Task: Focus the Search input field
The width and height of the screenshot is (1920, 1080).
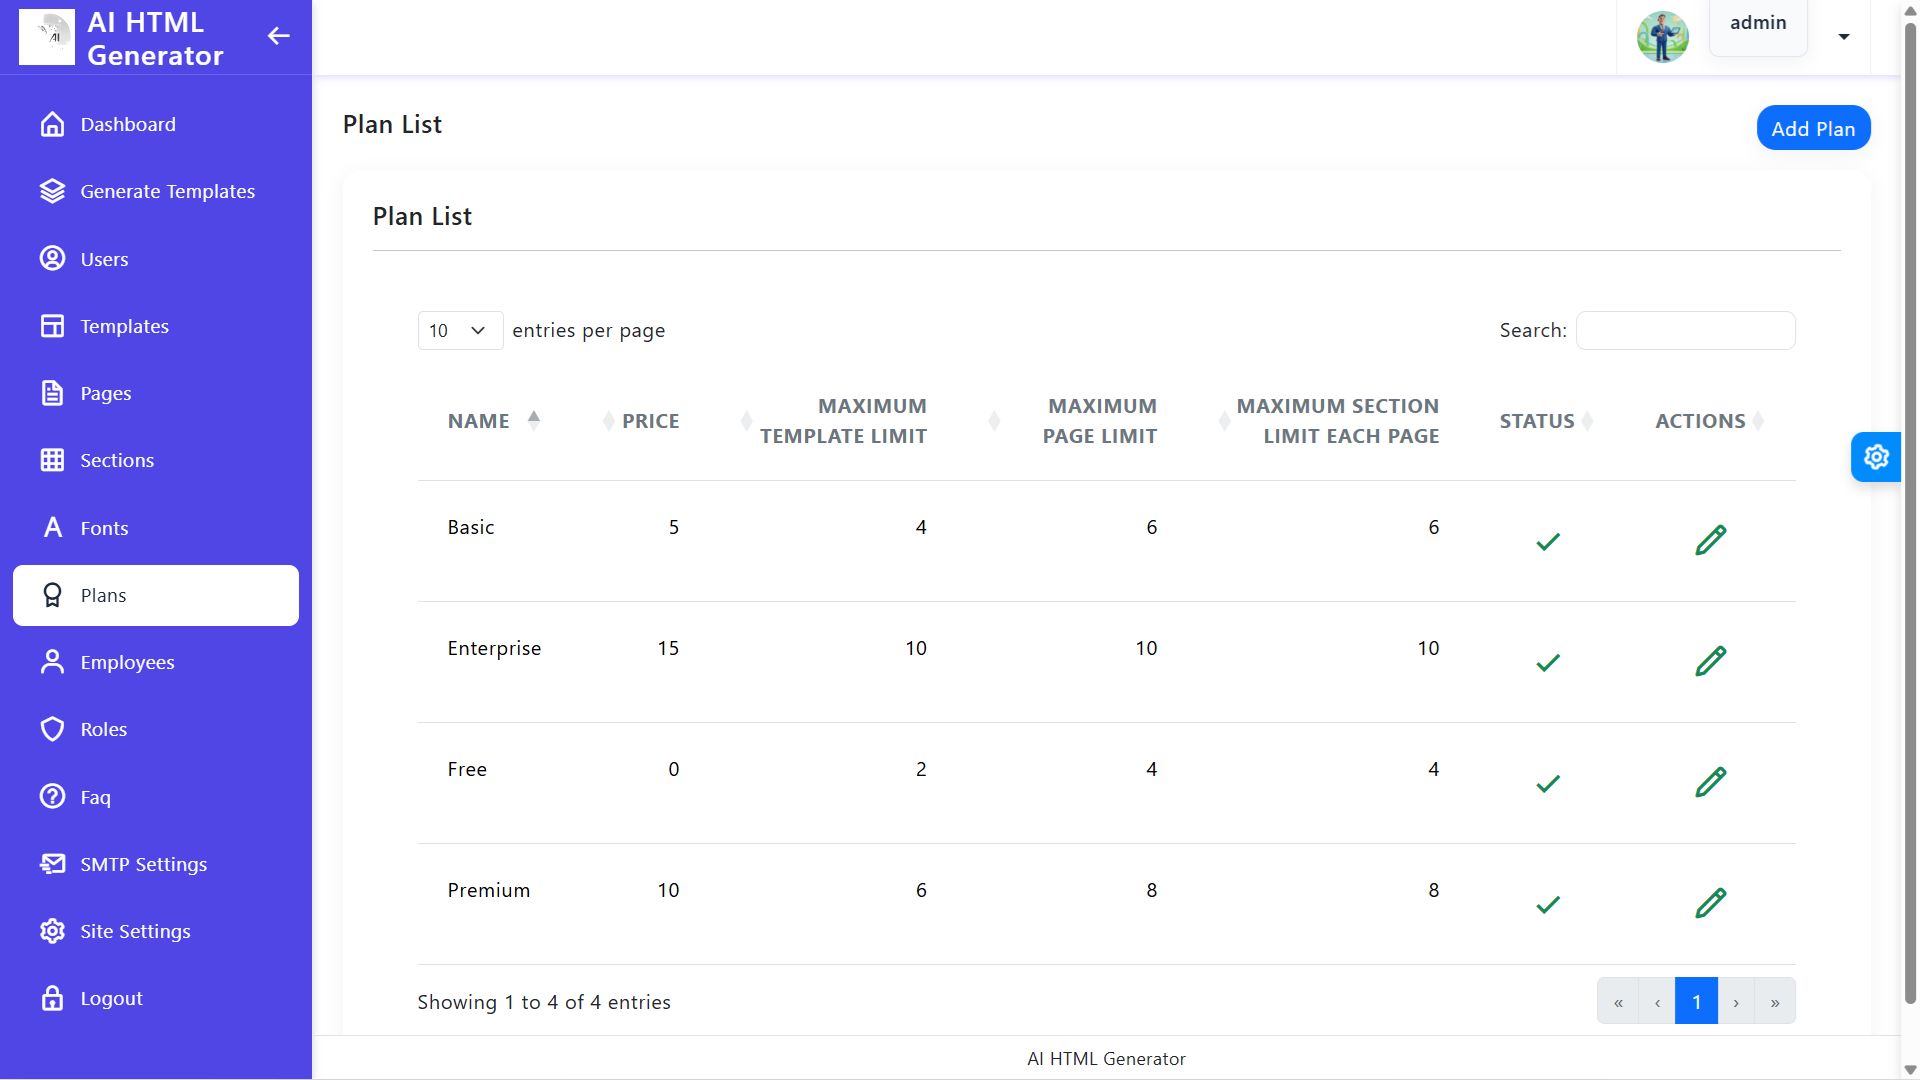Action: (x=1685, y=331)
